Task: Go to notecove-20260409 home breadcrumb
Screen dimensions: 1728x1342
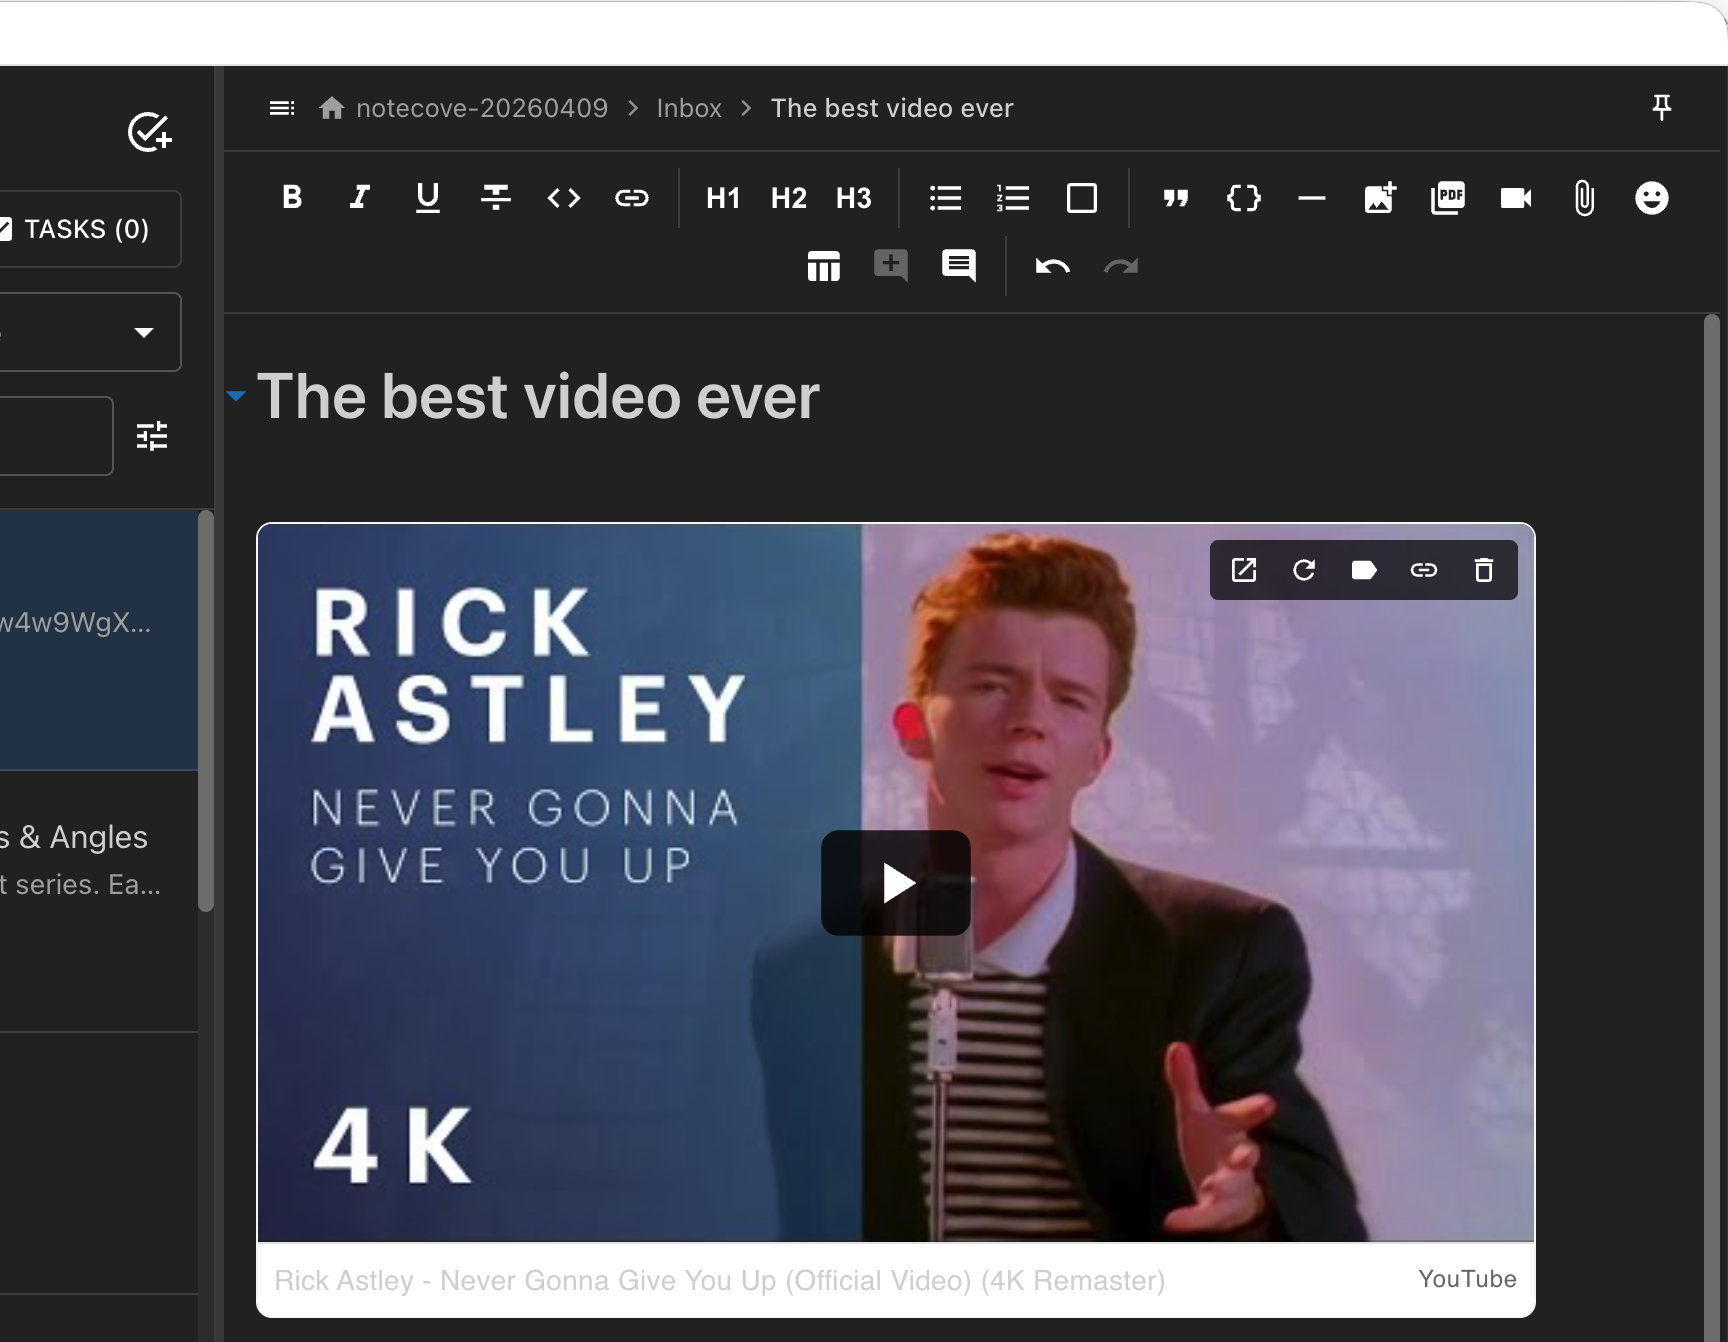Action: (463, 108)
